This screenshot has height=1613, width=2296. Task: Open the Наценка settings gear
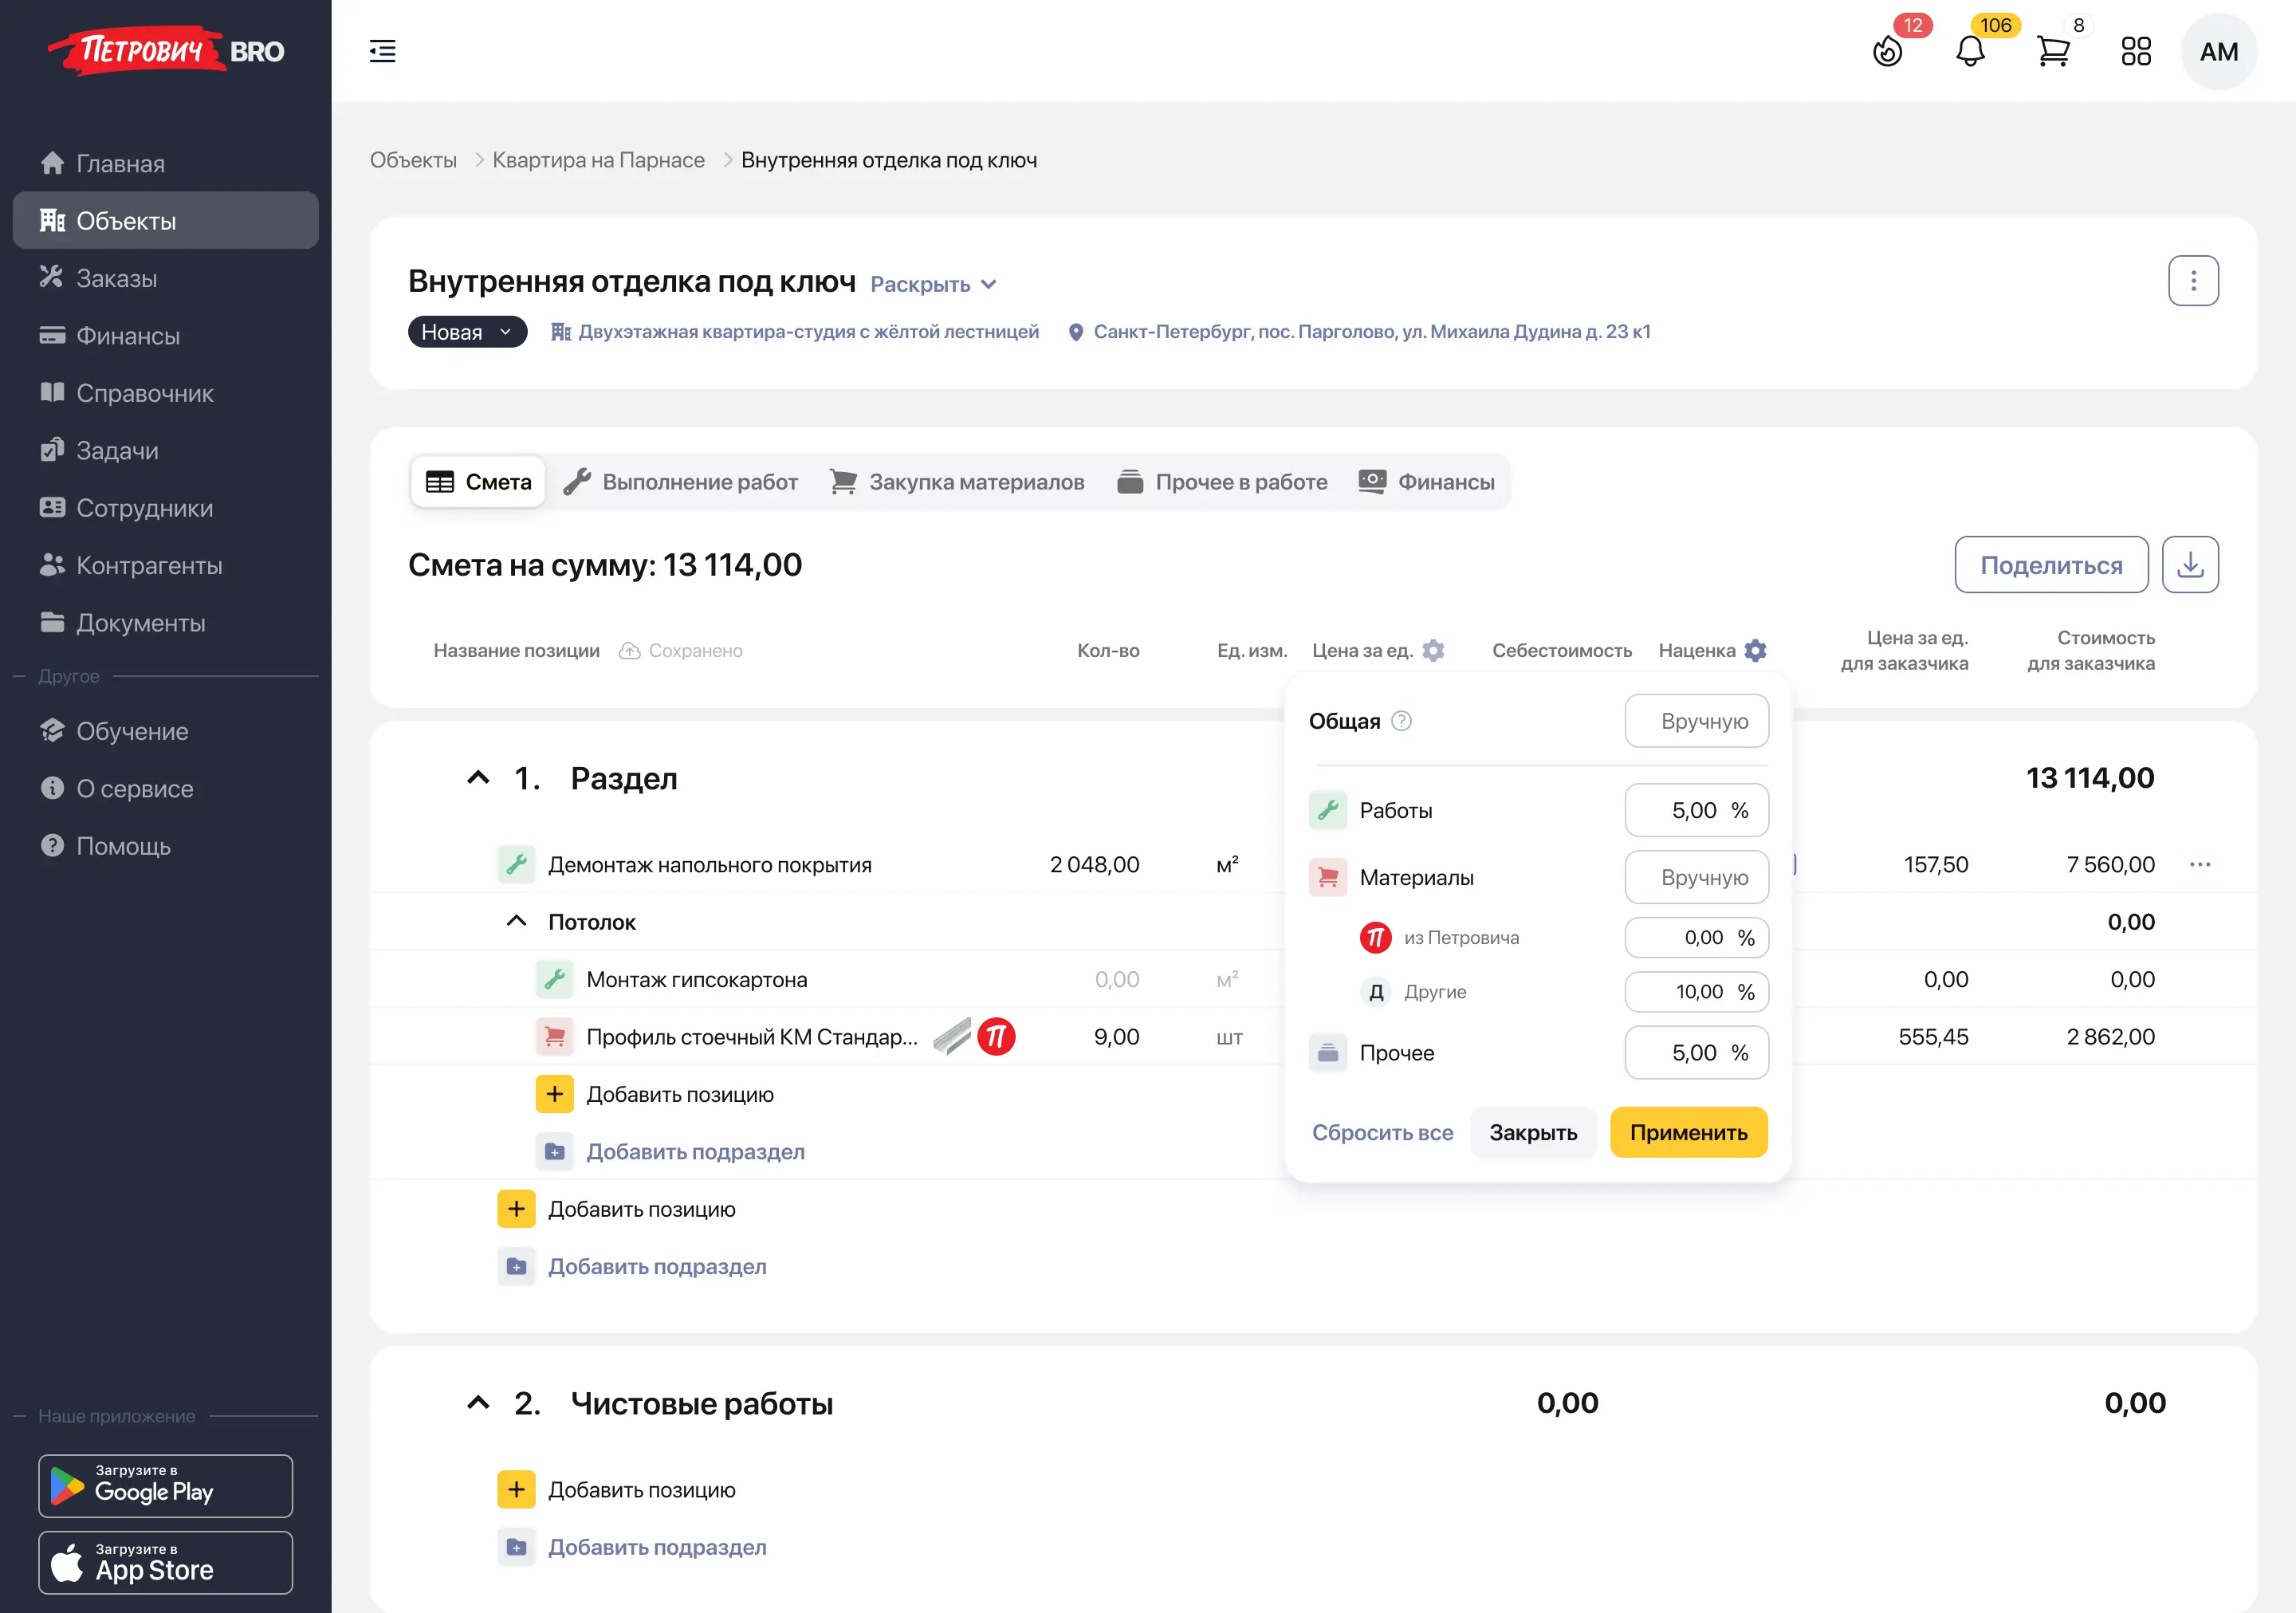[x=1755, y=651]
